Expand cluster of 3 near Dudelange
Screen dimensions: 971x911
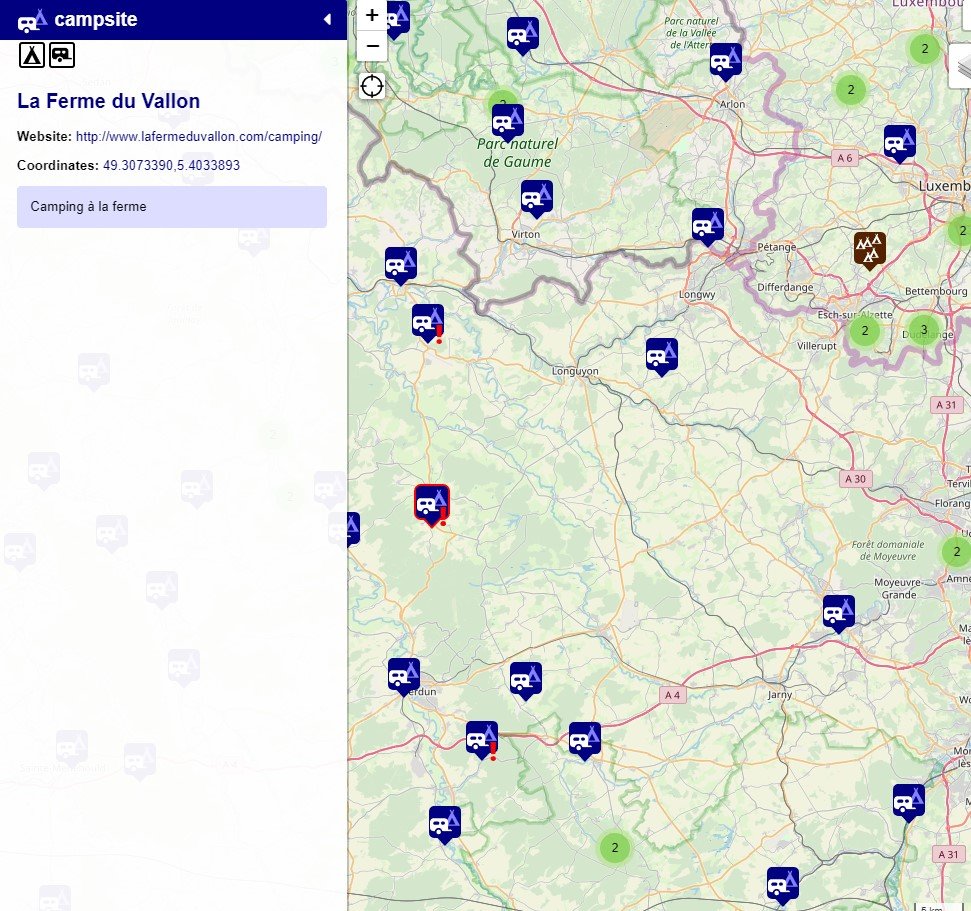pyautogui.click(x=923, y=330)
